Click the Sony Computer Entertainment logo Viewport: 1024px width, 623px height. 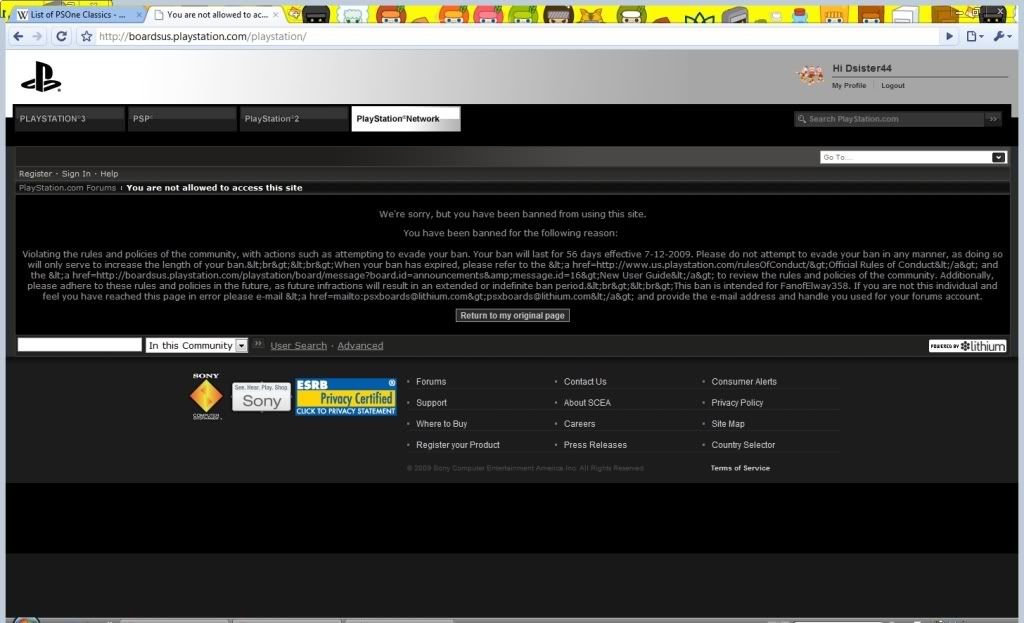(206, 397)
